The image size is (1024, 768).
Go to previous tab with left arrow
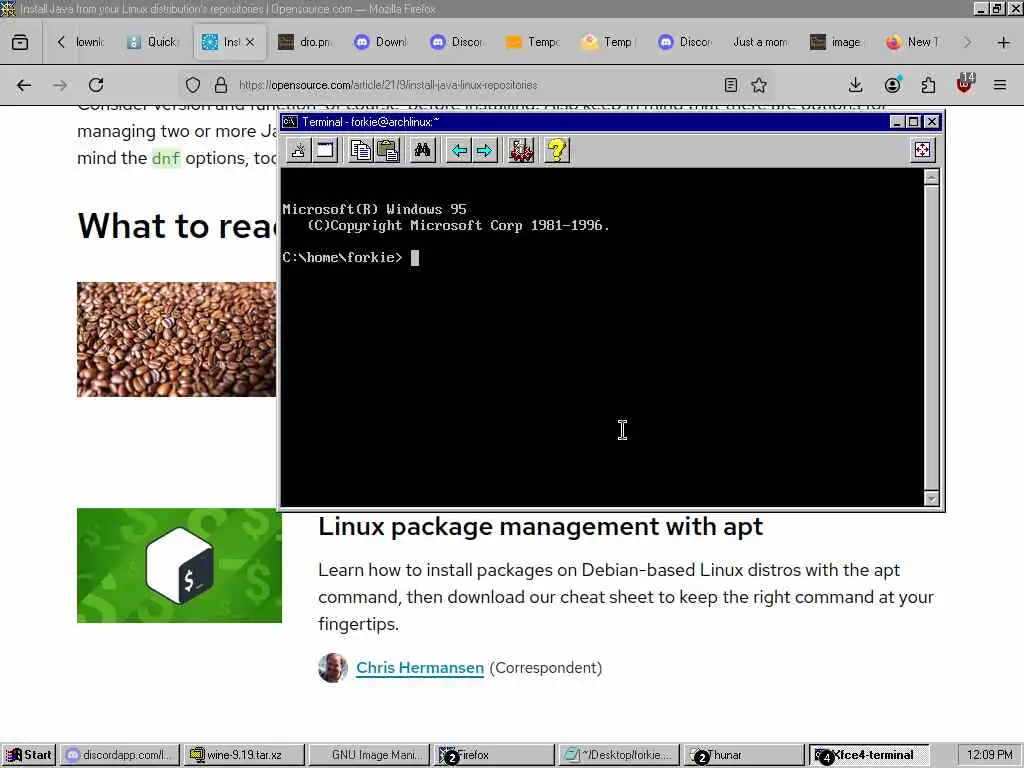click(459, 151)
